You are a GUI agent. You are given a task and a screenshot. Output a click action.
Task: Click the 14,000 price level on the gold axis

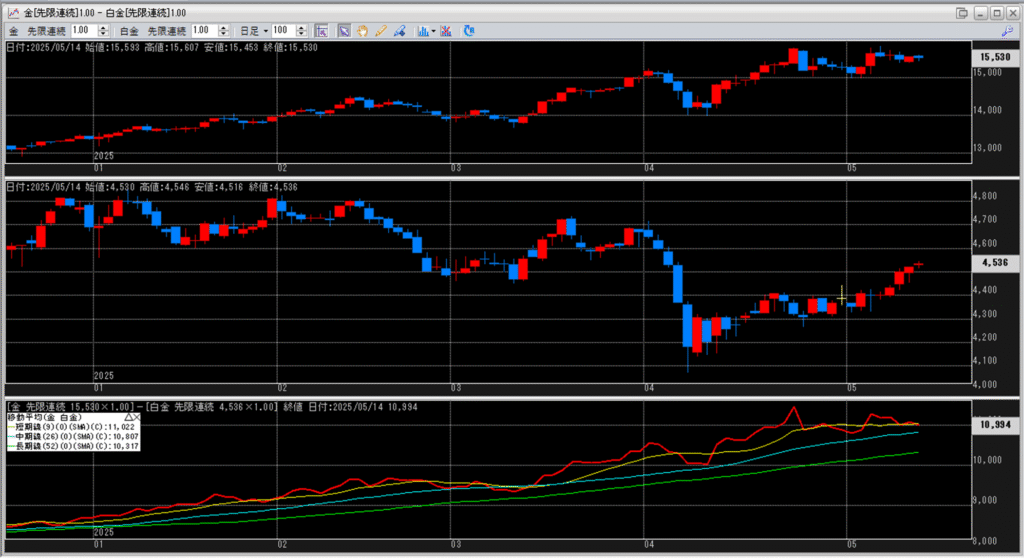coord(987,110)
